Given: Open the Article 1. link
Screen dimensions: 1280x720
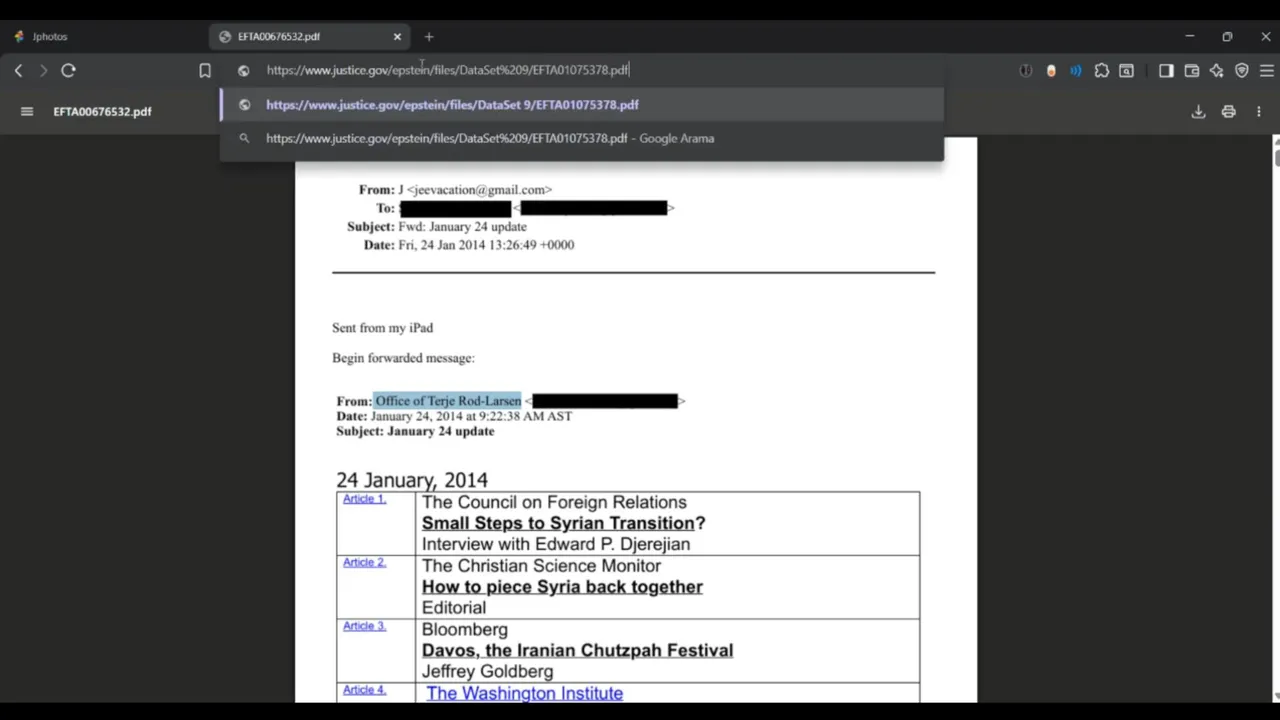Looking at the screenshot, I should pyautogui.click(x=364, y=499).
